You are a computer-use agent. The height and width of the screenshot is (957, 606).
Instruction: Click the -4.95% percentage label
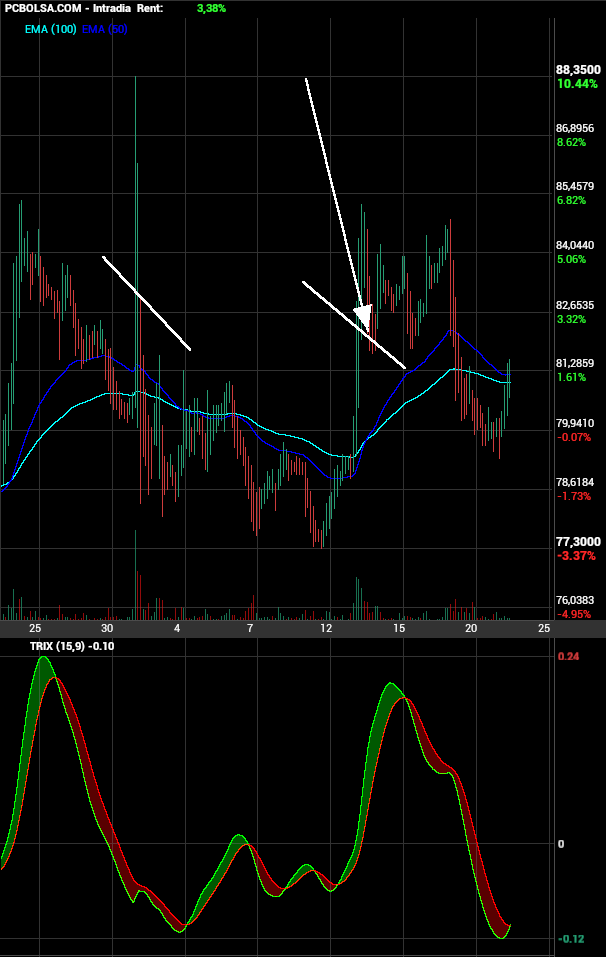tap(574, 614)
